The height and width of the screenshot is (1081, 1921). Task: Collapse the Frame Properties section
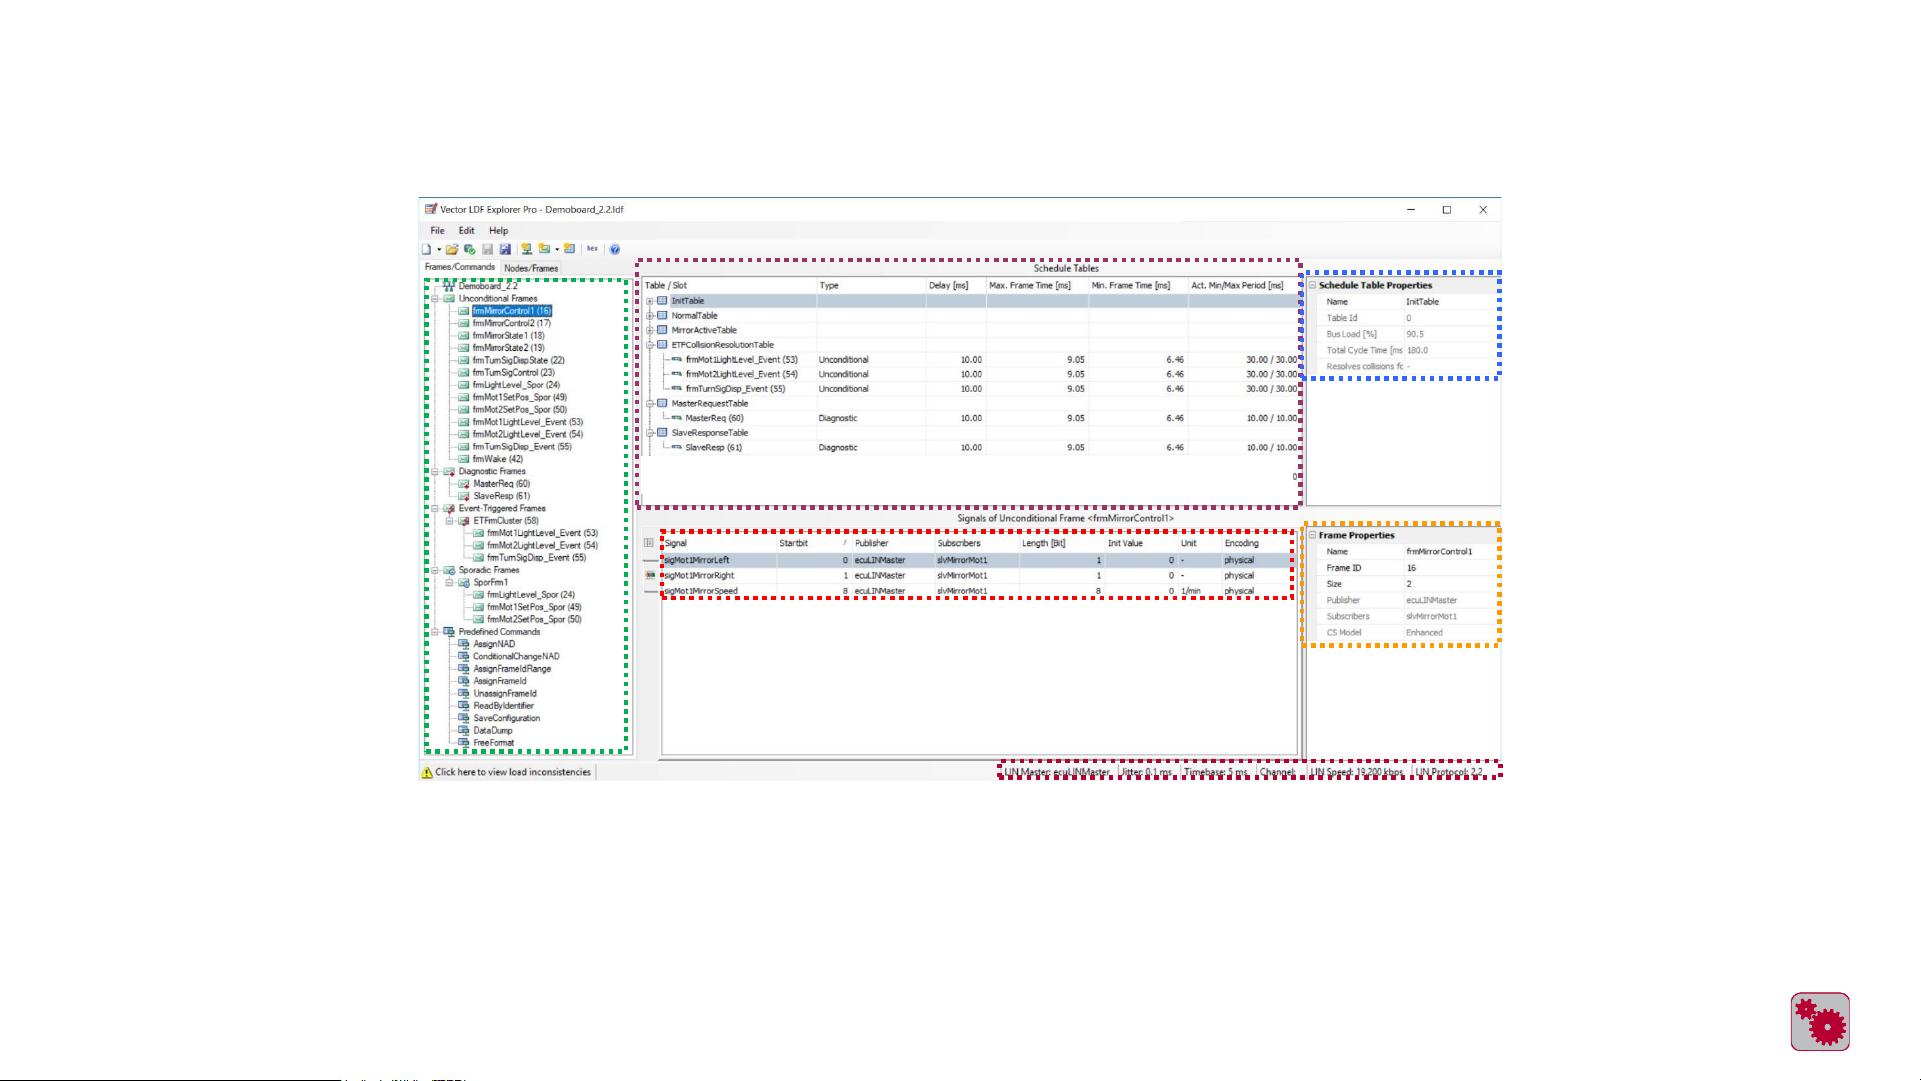1312,535
